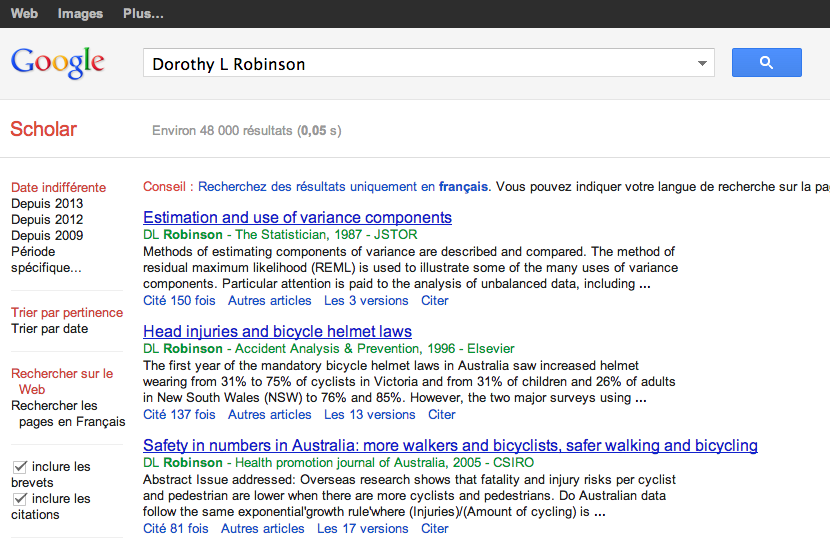The width and height of the screenshot is (830, 543).
Task: Open 'Head injuries and bicycle helmet laws' result
Action: pos(277,331)
